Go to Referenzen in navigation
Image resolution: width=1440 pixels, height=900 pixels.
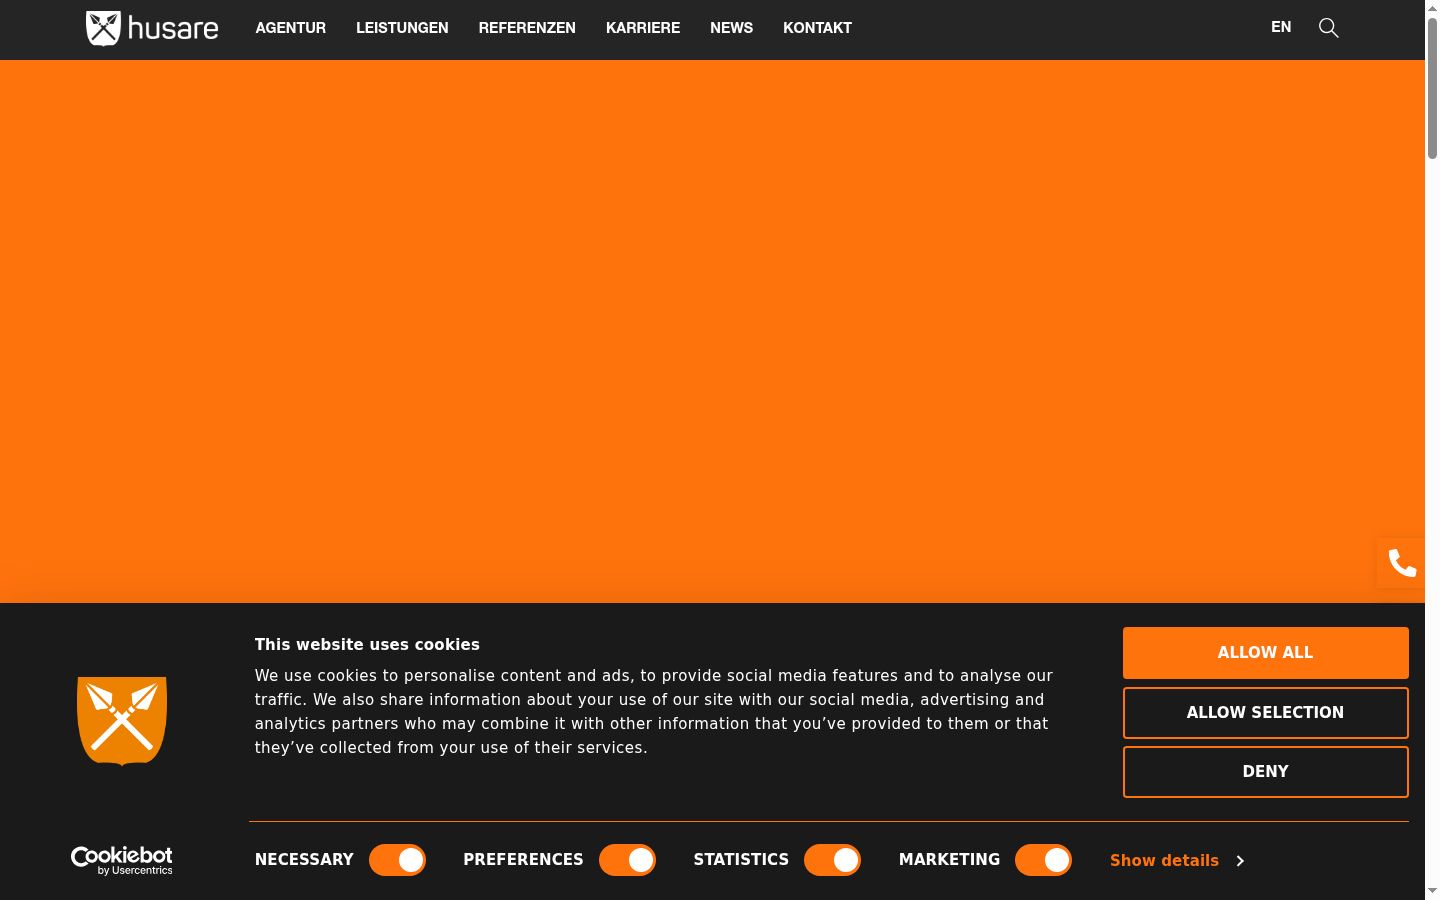point(527,28)
